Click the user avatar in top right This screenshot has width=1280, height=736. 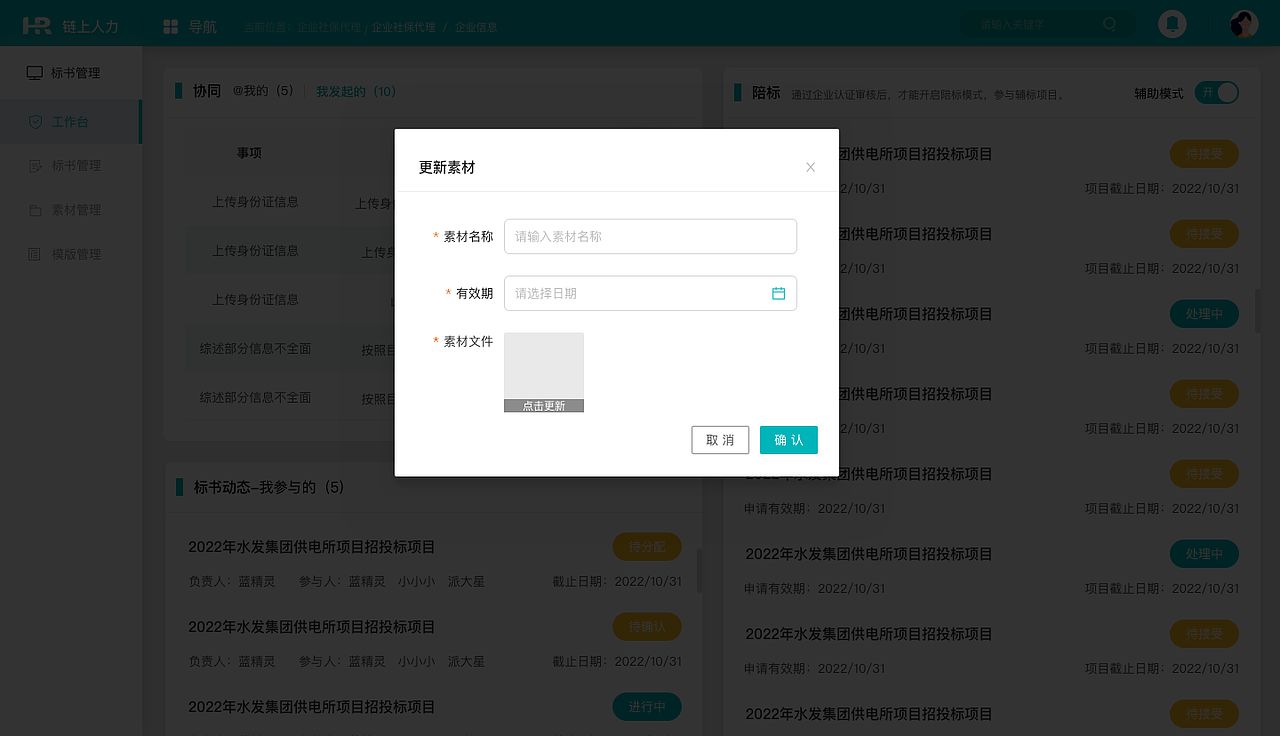(x=1242, y=23)
